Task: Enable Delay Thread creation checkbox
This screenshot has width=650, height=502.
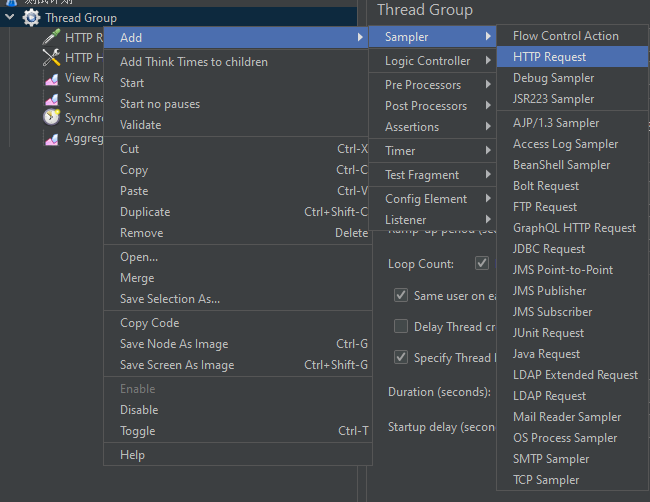Action: coord(401,326)
